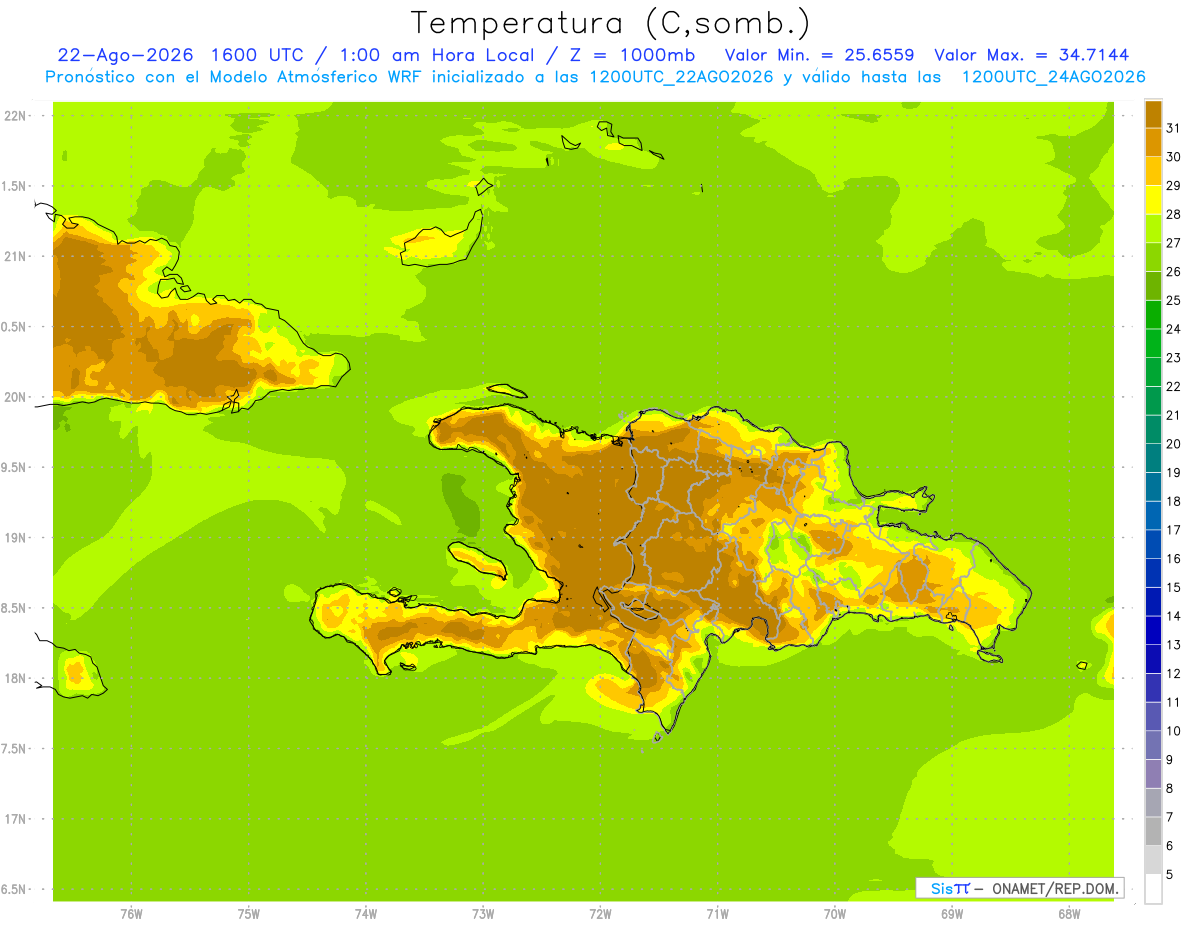Pick the blue swatch between 16 and 17

pyautogui.click(x=1153, y=544)
